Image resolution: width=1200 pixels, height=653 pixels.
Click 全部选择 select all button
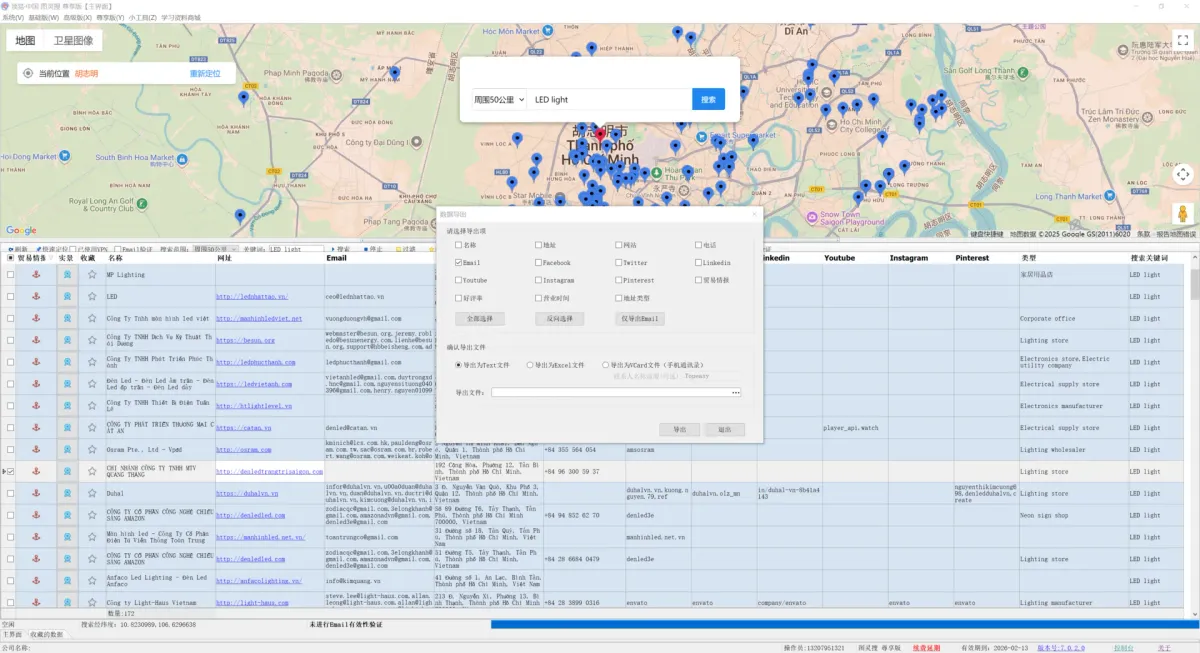(480, 319)
